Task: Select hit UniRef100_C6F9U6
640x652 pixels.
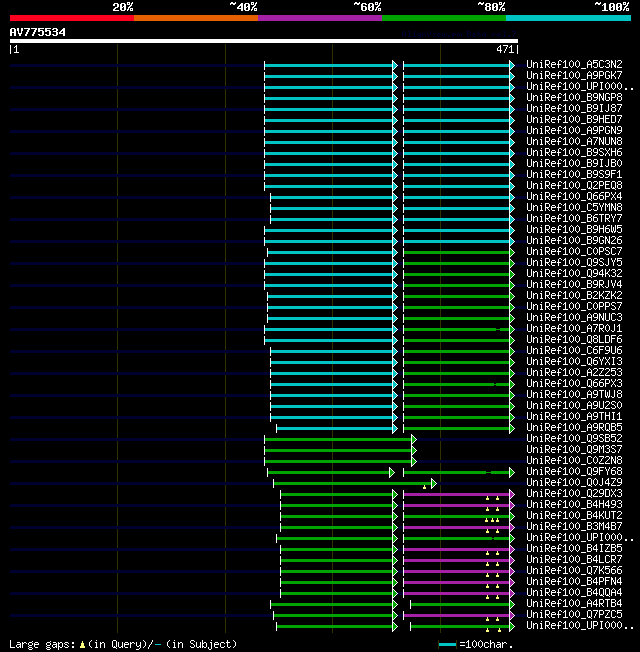Action: click(574, 351)
